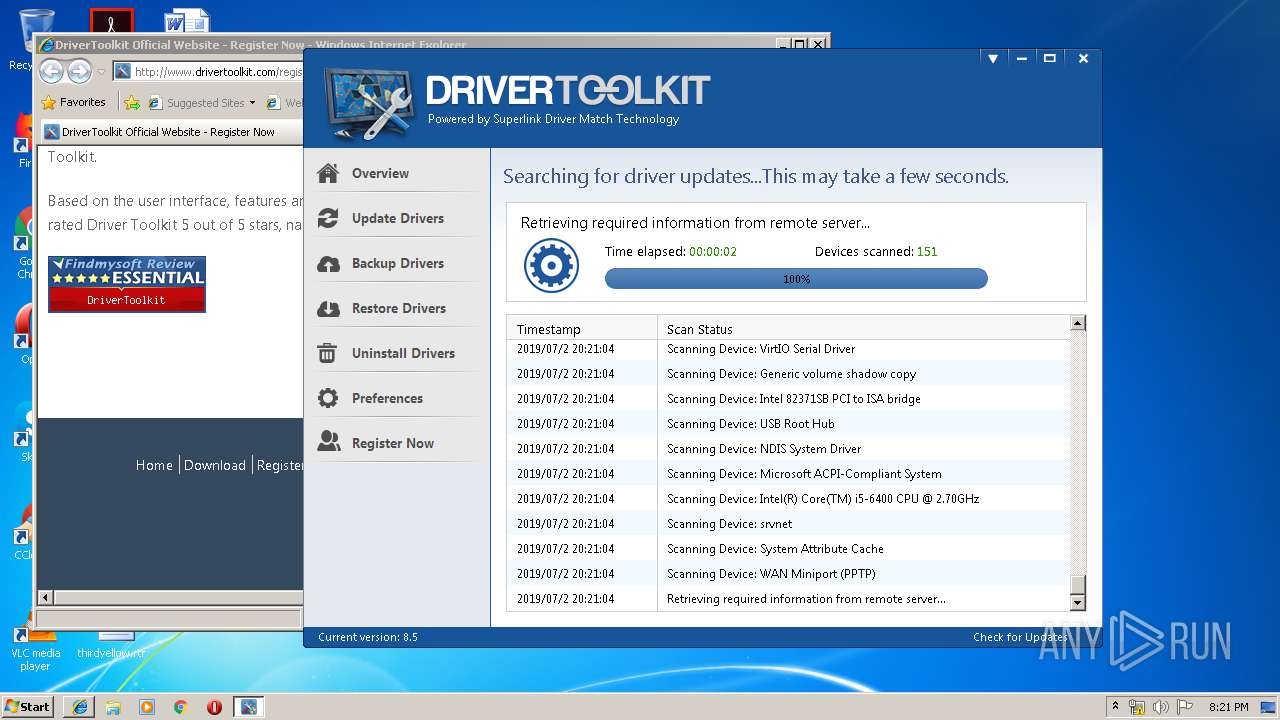Click the Scan Status column header
This screenshot has width=1280, height=720.
point(863,329)
